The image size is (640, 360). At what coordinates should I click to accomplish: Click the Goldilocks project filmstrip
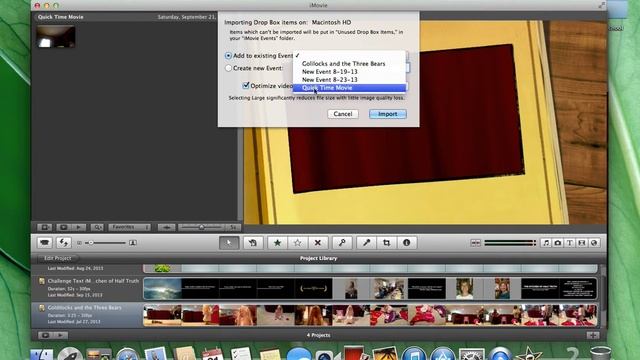pyautogui.click(x=370, y=315)
